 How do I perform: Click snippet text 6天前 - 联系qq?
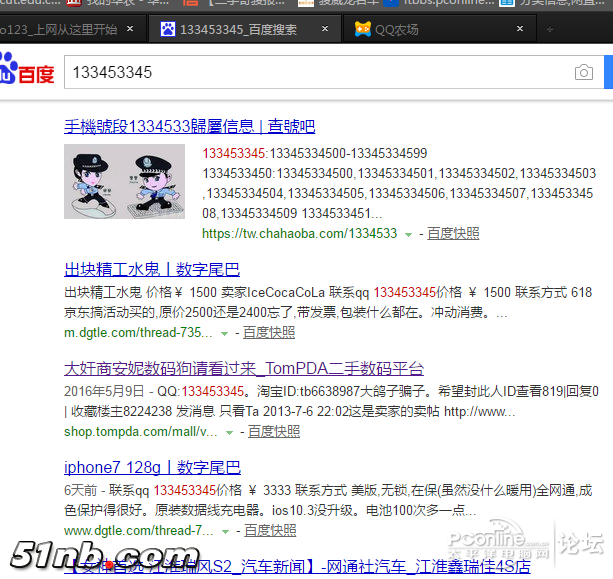(107, 490)
